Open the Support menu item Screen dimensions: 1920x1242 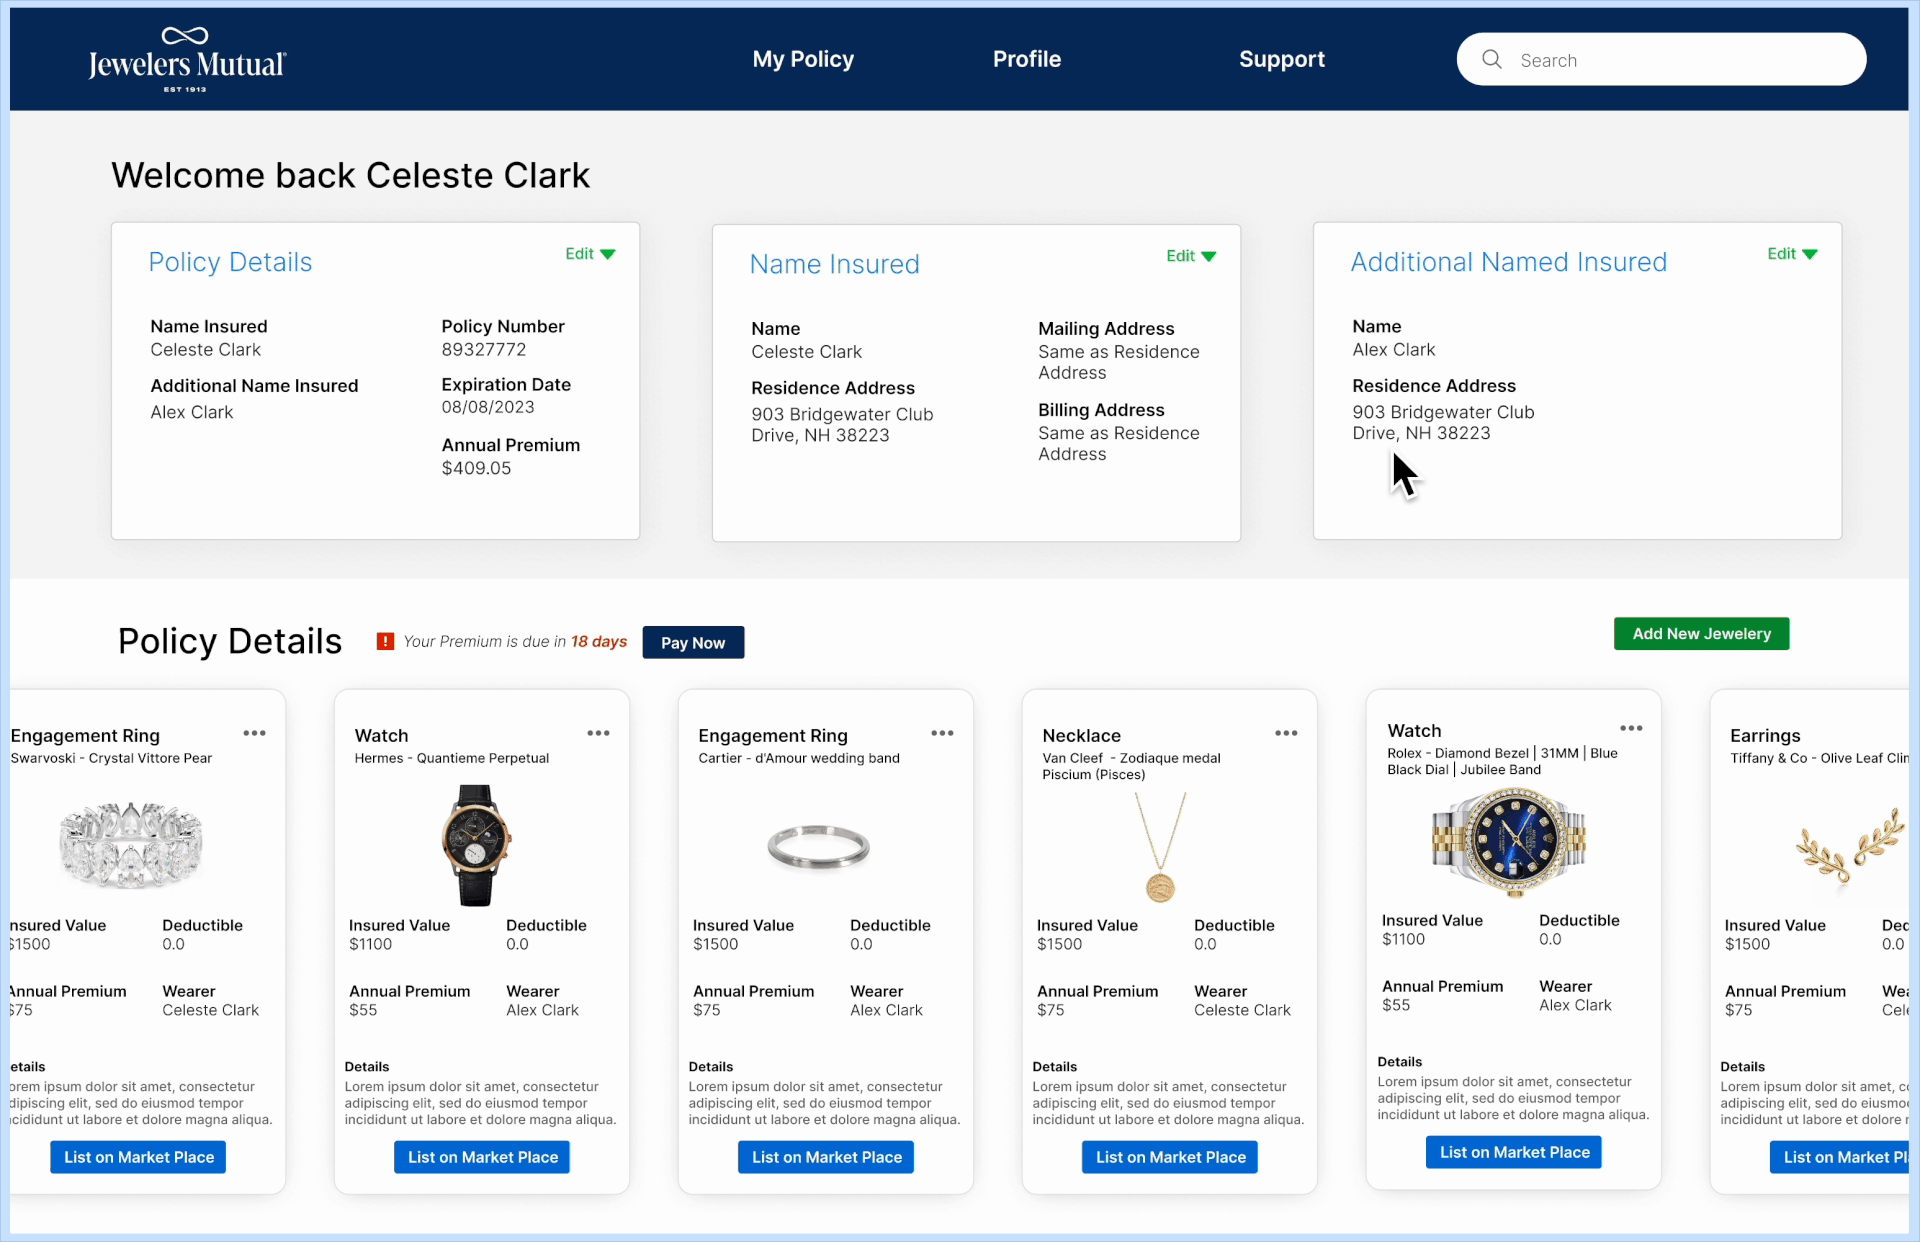1281,59
